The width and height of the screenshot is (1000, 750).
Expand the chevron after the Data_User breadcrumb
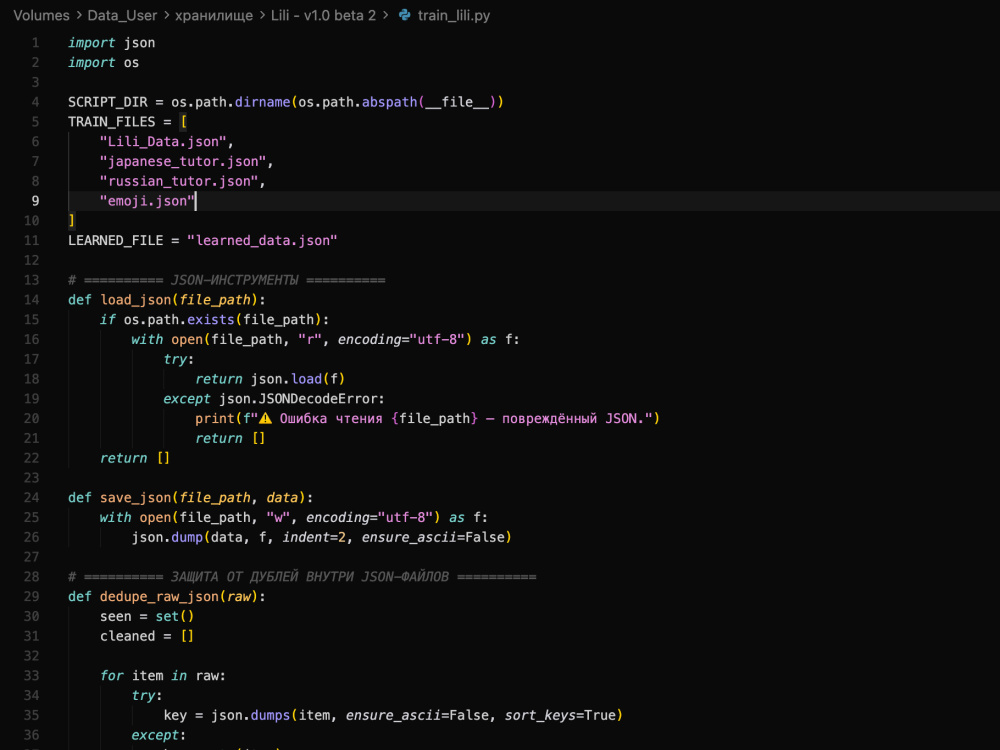click(x=166, y=15)
